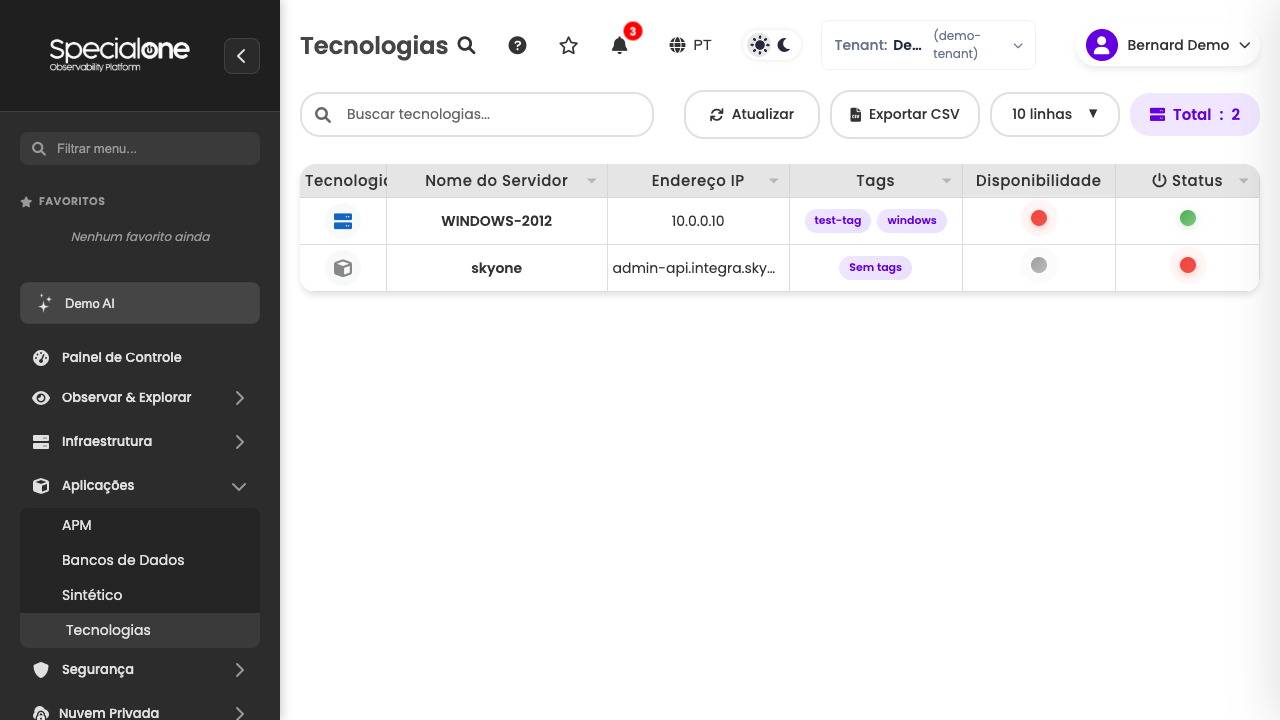Click the test-tag tag chip

(838, 221)
